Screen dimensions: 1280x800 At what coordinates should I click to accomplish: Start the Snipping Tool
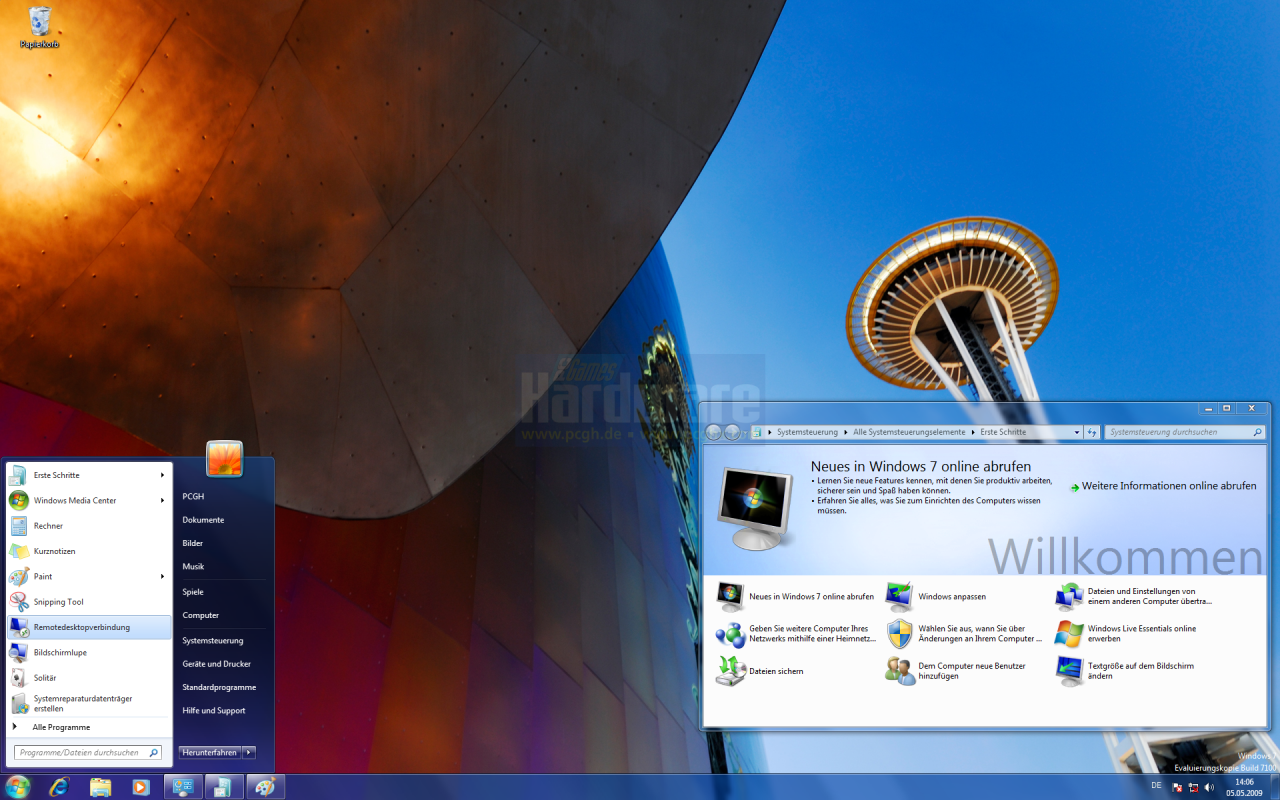click(x=88, y=602)
